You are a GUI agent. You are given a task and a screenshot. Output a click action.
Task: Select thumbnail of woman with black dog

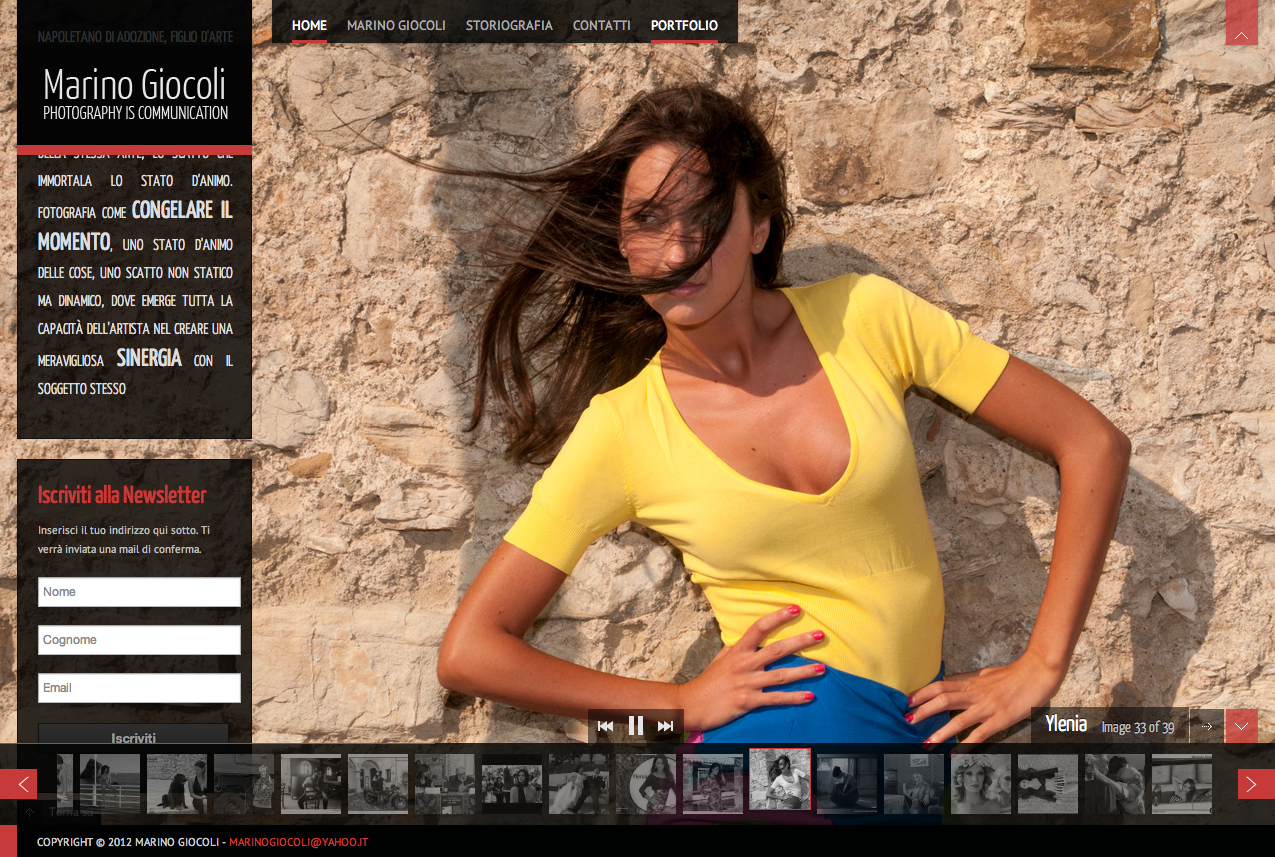click(x=177, y=783)
